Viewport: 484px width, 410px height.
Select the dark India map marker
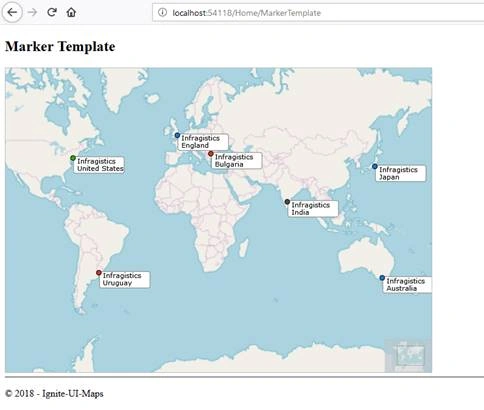point(287,202)
